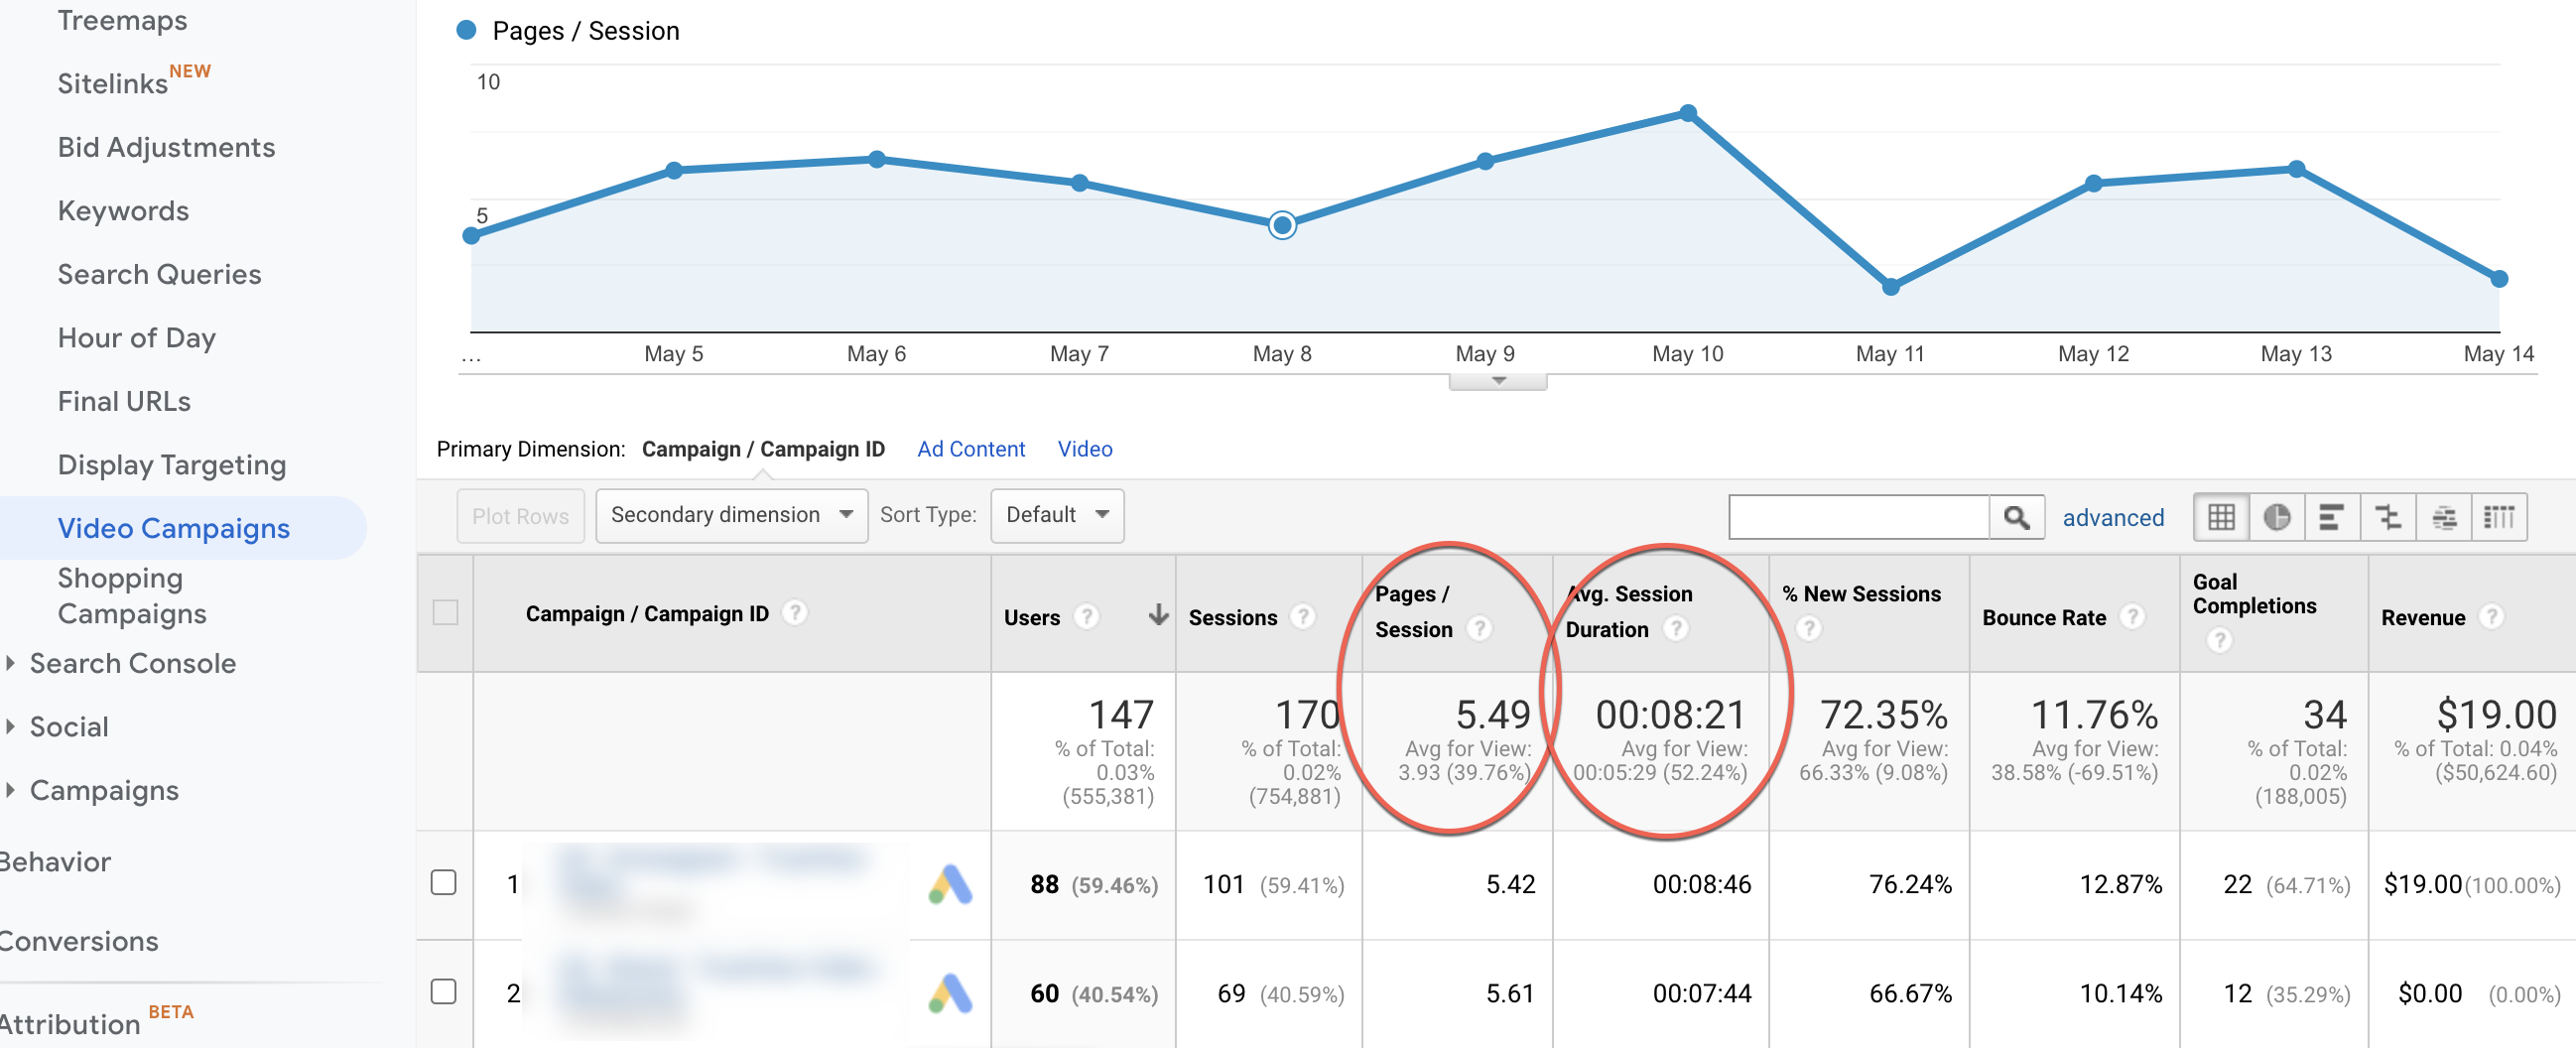Open the Sort Type Default dropdown
This screenshot has height=1048, width=2576.
tap(1057, 515)
